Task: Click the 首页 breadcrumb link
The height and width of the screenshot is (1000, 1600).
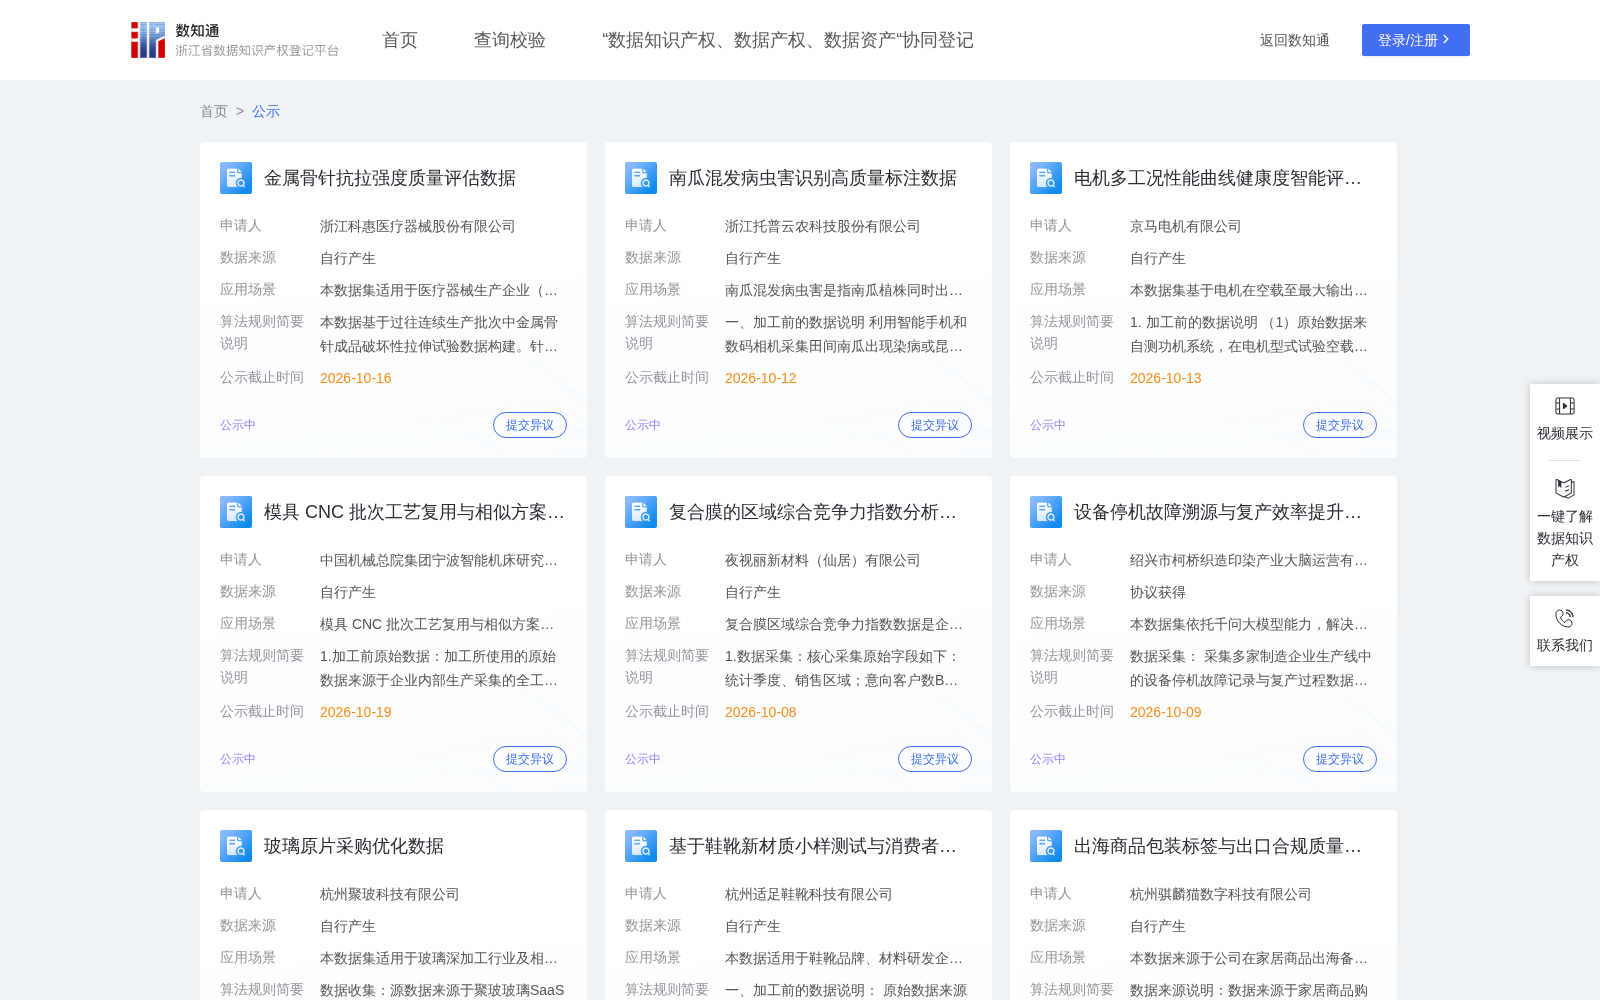Action: point(214,111)
